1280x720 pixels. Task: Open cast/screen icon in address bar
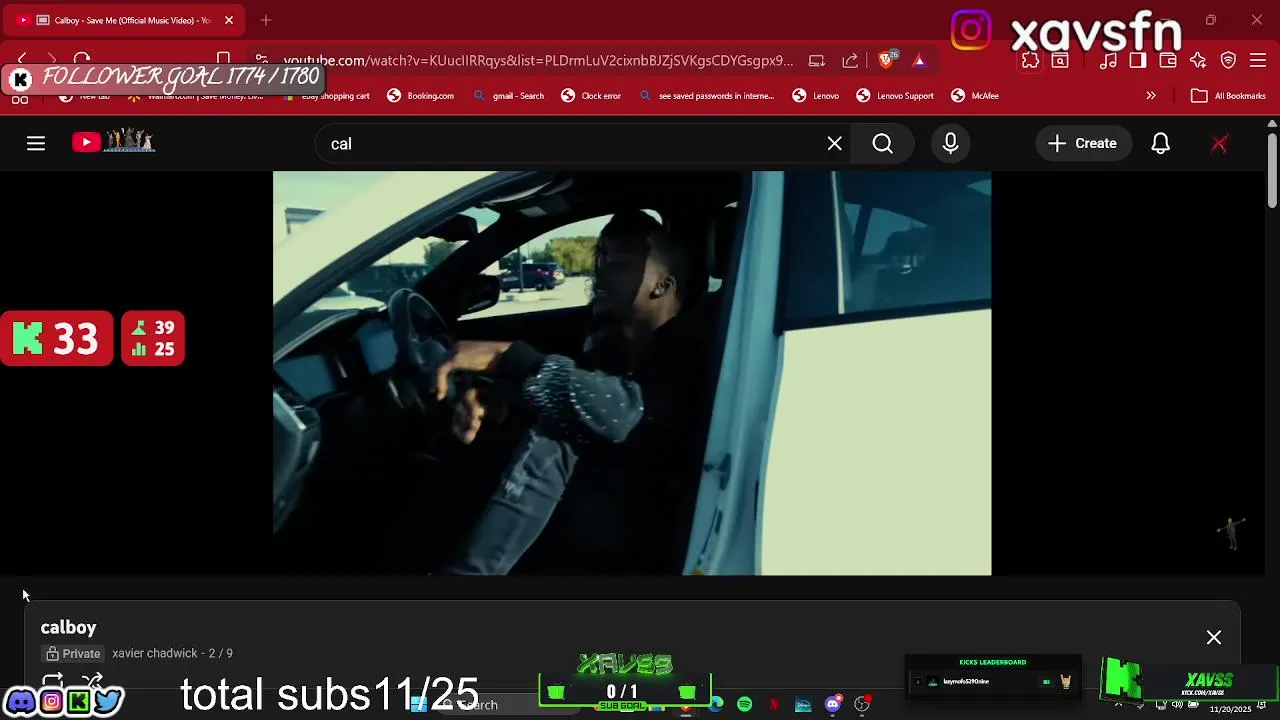click(x=817, y=60)
